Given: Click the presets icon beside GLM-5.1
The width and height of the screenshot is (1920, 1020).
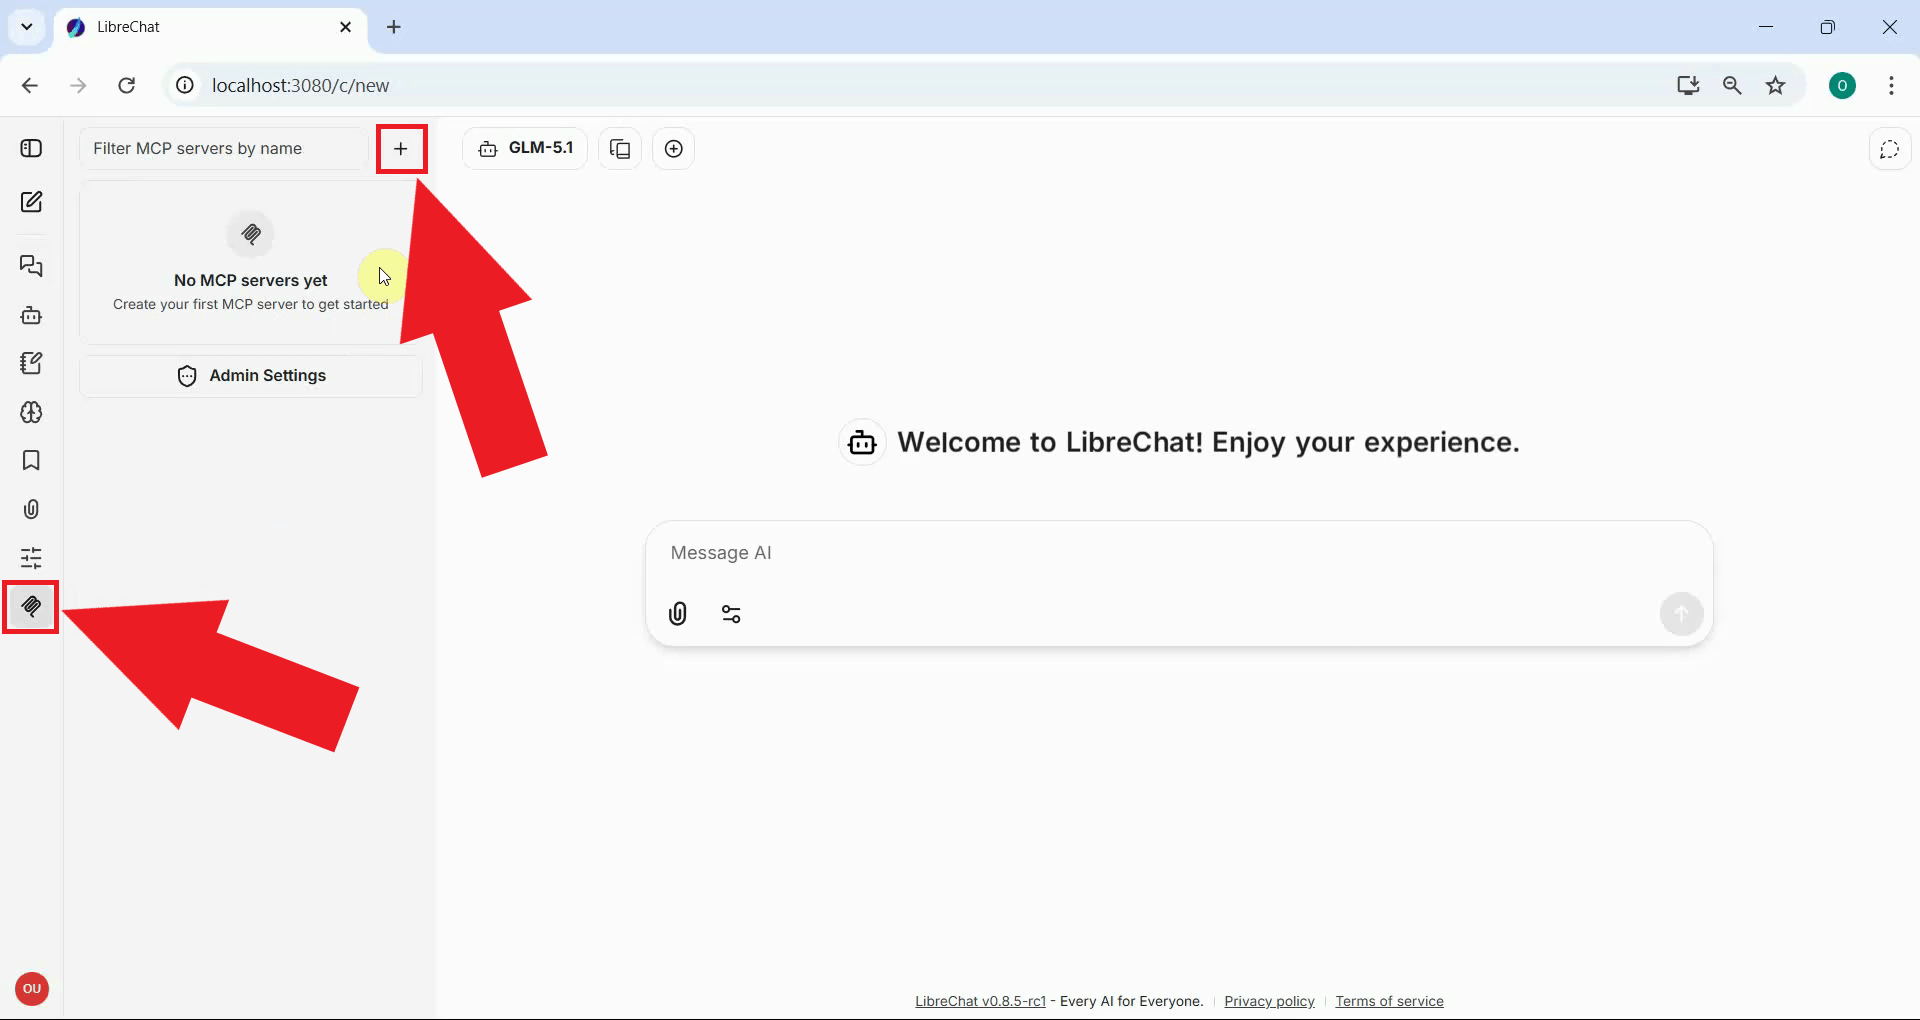Looking at the screenshot, I should pyautogui.click(x=620, y=149).
